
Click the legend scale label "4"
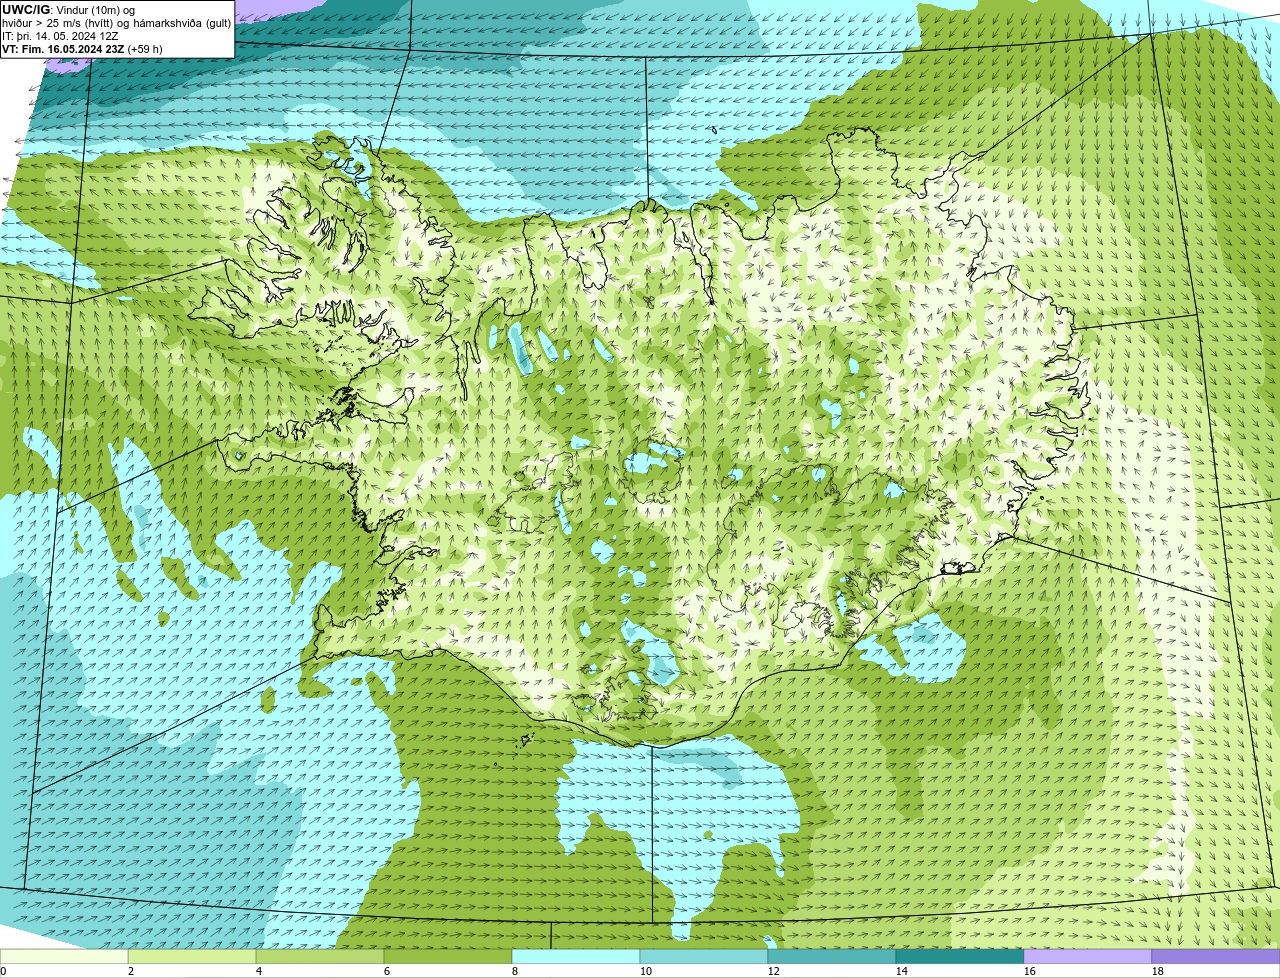pyautogui.click(x=259, y=971)
